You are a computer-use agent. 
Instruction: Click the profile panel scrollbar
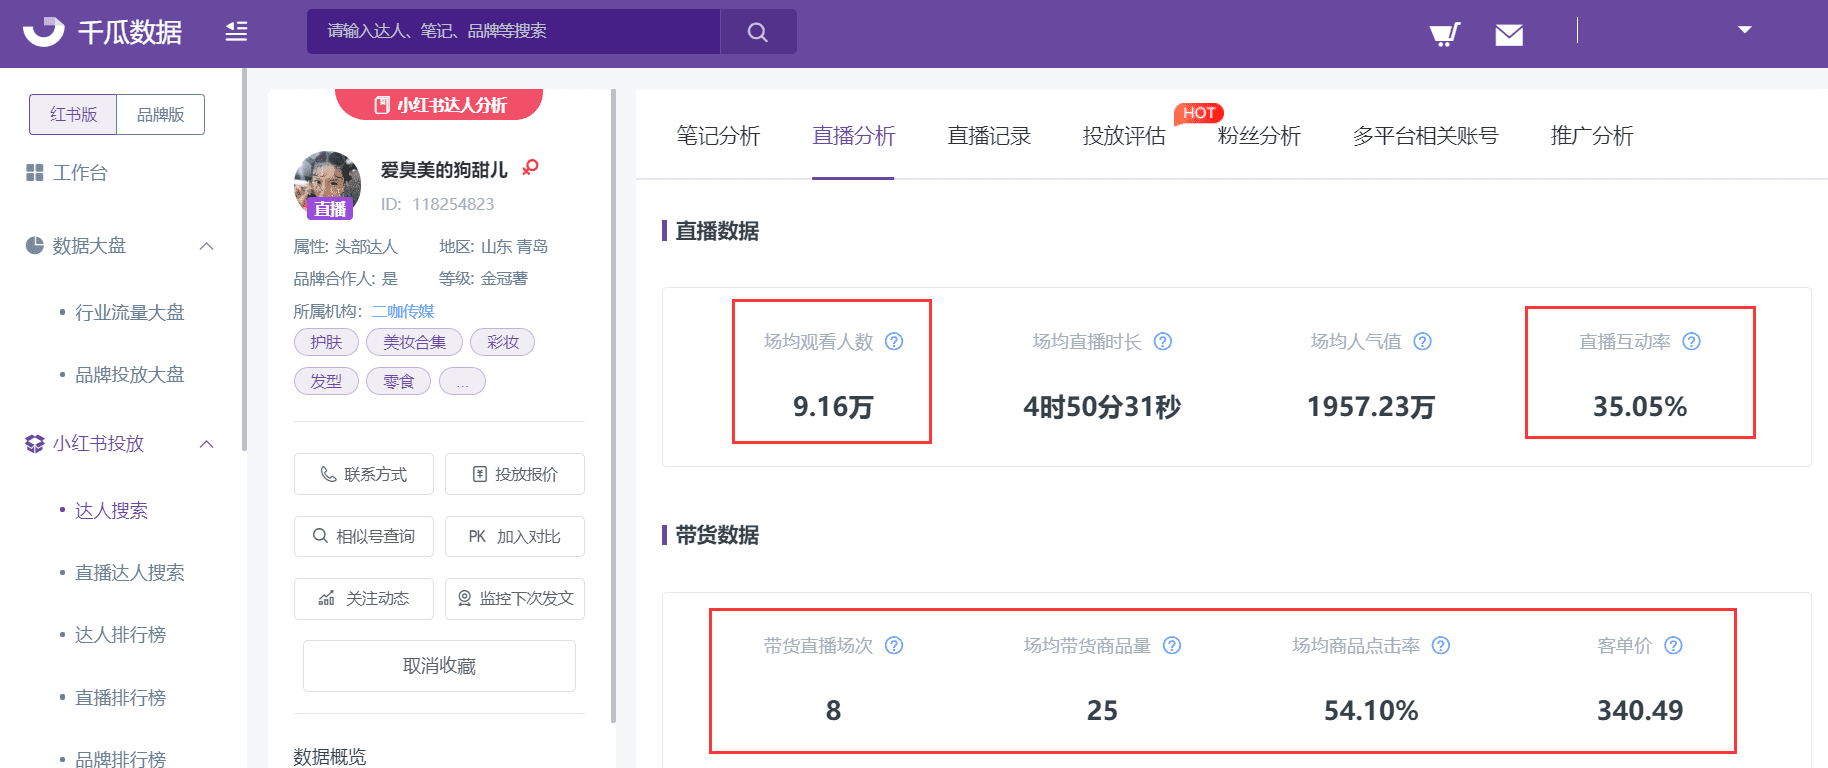tap(613, 405)
